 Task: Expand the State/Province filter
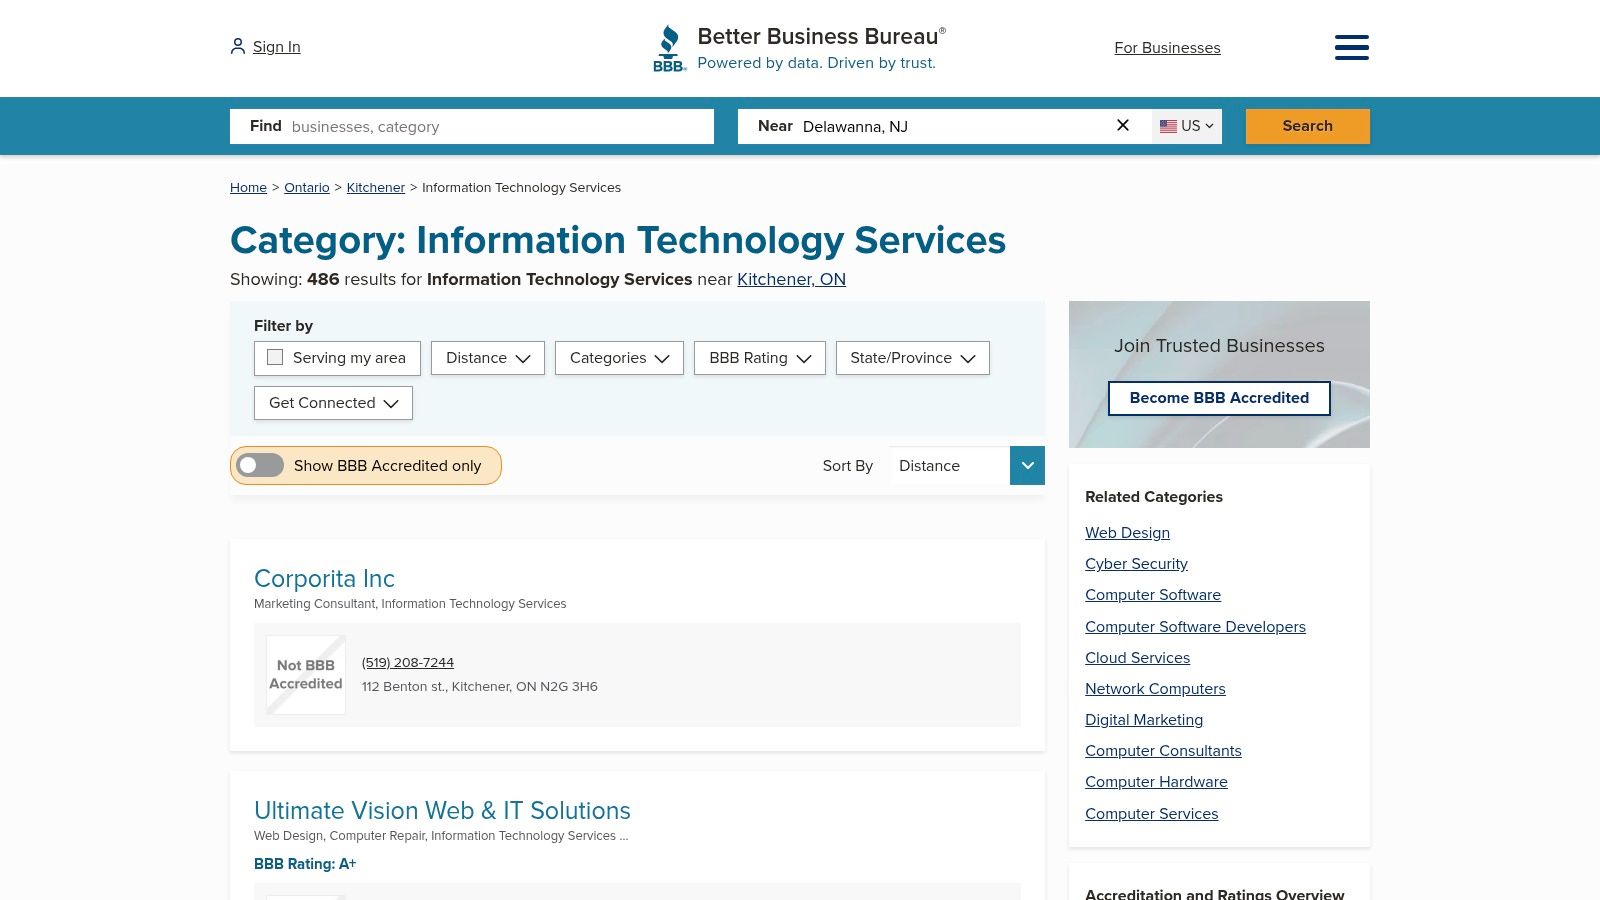tap(912, 358)
